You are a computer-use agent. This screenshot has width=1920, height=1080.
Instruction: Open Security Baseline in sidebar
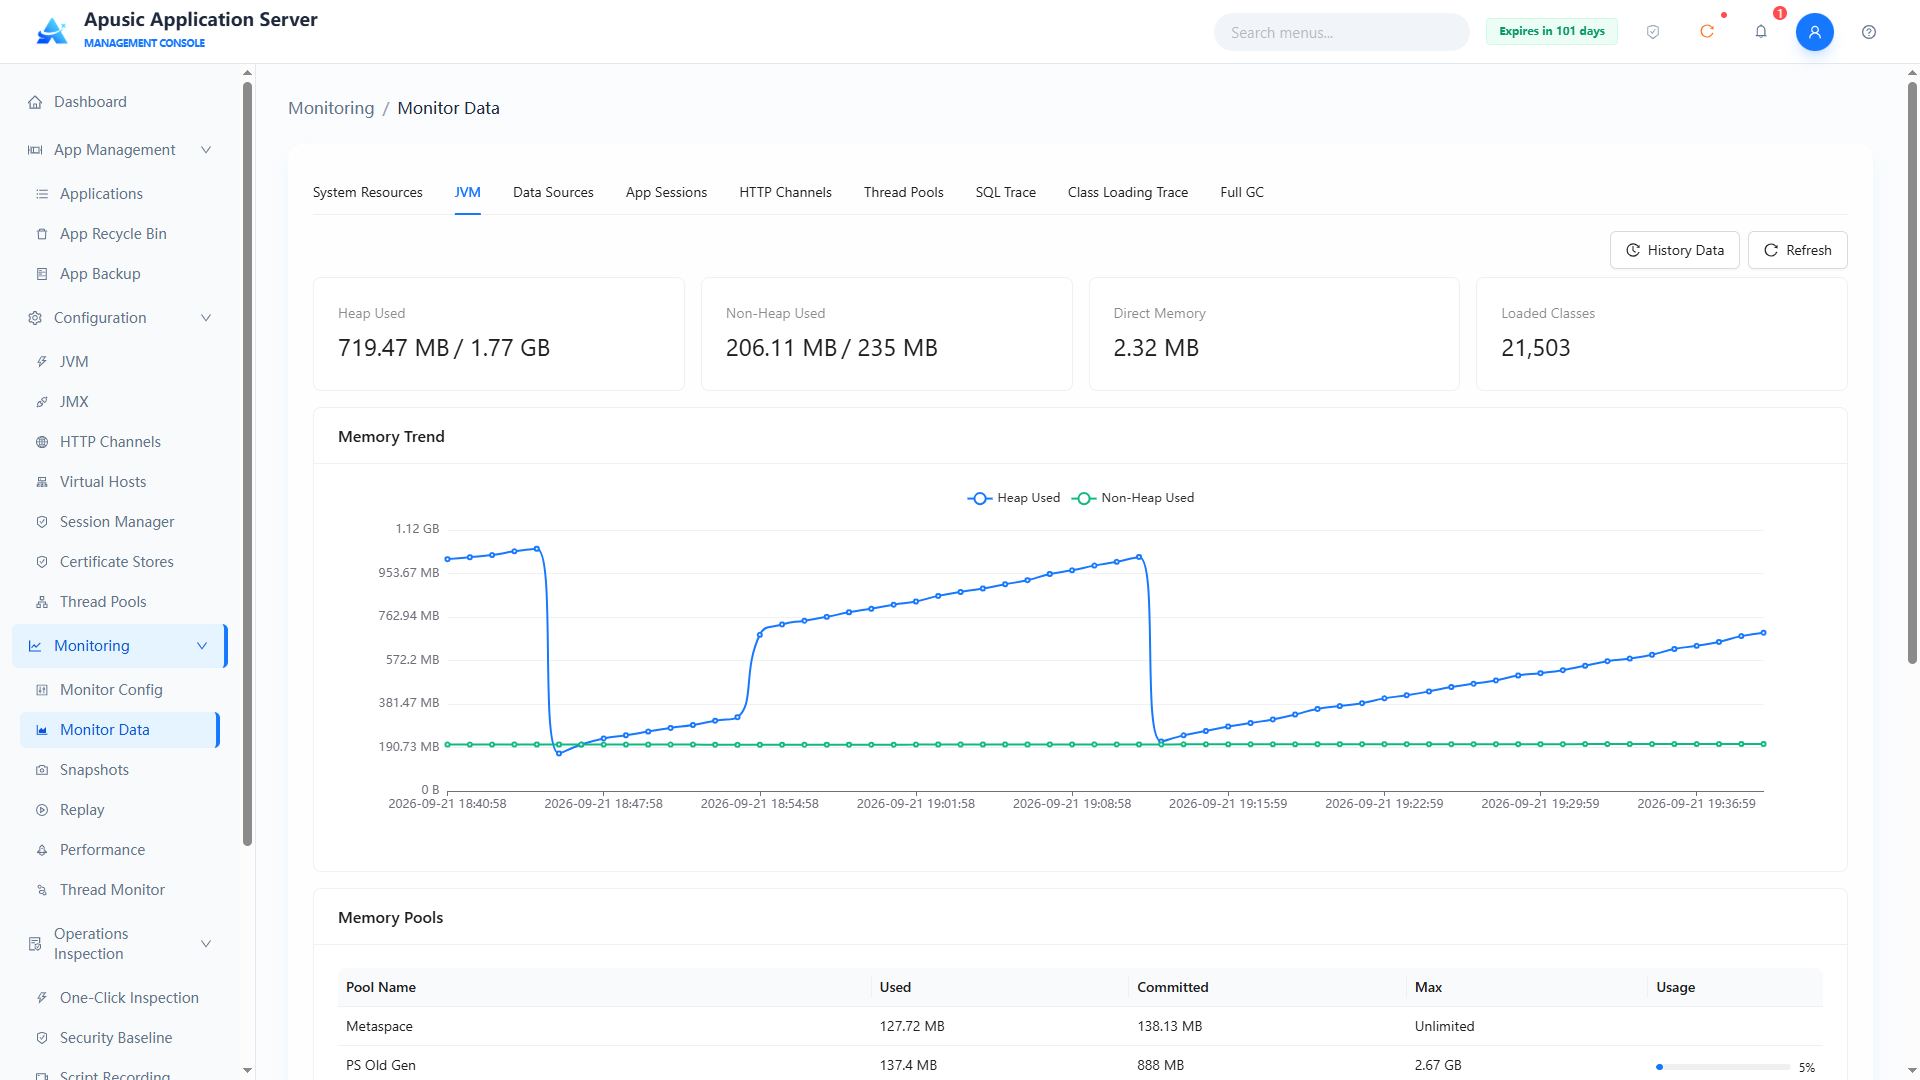(x=116, y=1038)
